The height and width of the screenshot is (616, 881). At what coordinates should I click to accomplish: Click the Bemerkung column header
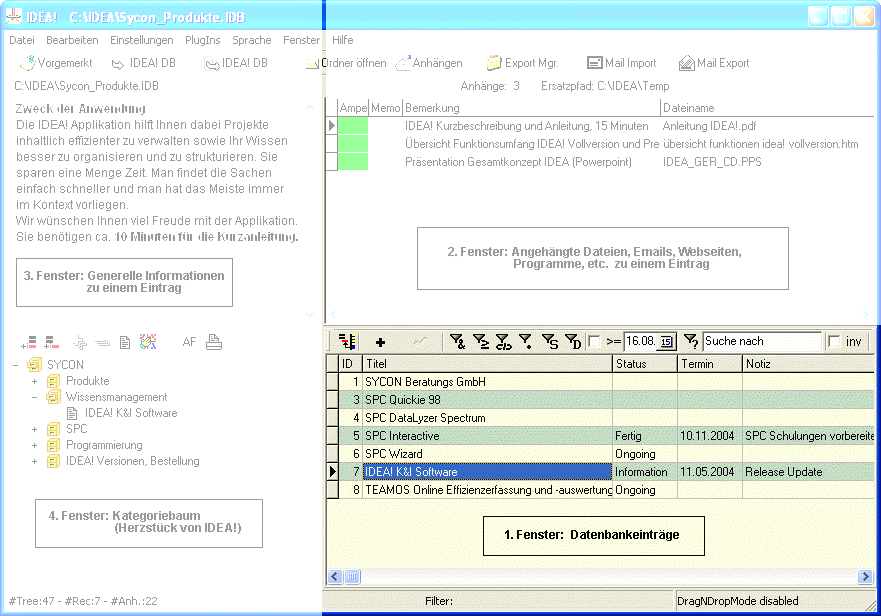pyautogui.click(x=532, y=108)
